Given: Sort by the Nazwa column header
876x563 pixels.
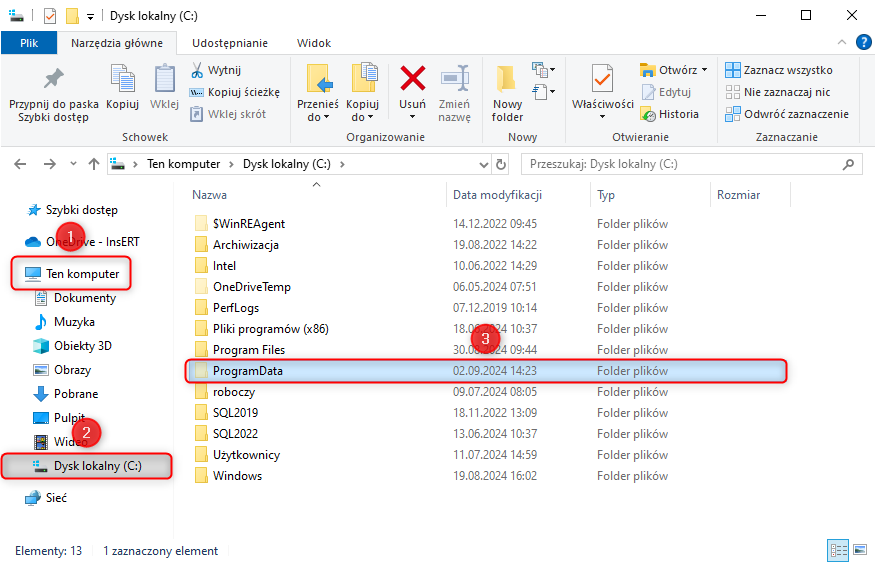Looking at the screenshot, I should pos(210,195).
